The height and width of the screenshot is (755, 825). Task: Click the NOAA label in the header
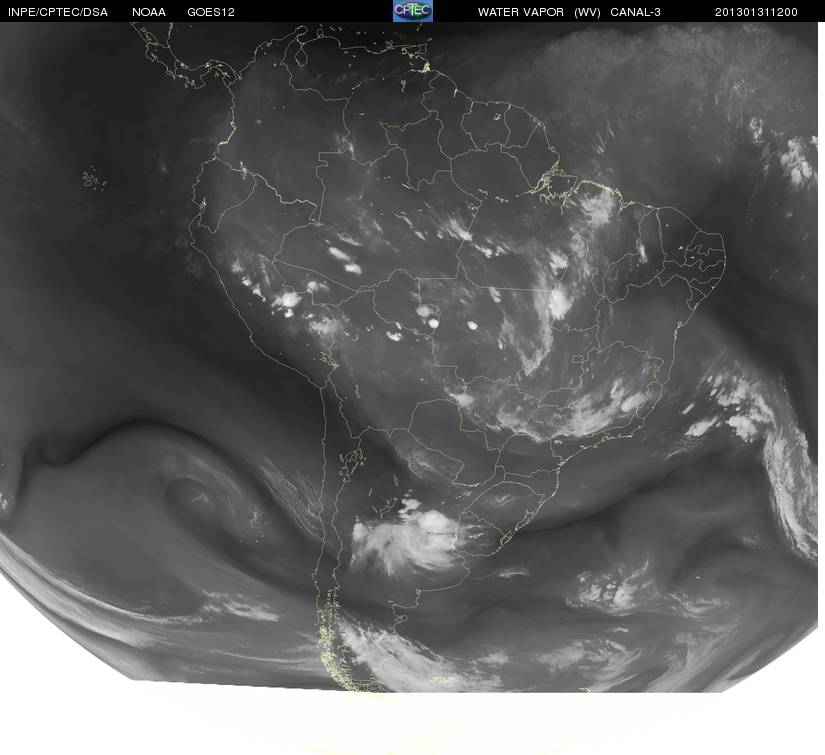[149, 12]
